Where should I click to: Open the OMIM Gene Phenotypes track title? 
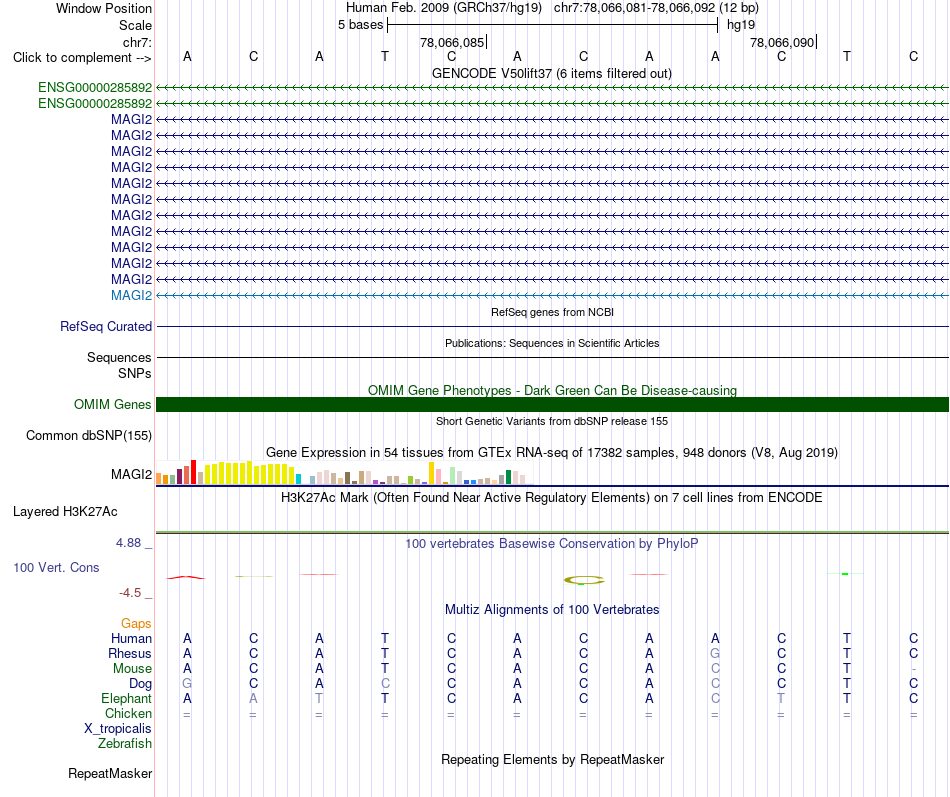pos(552,390)
